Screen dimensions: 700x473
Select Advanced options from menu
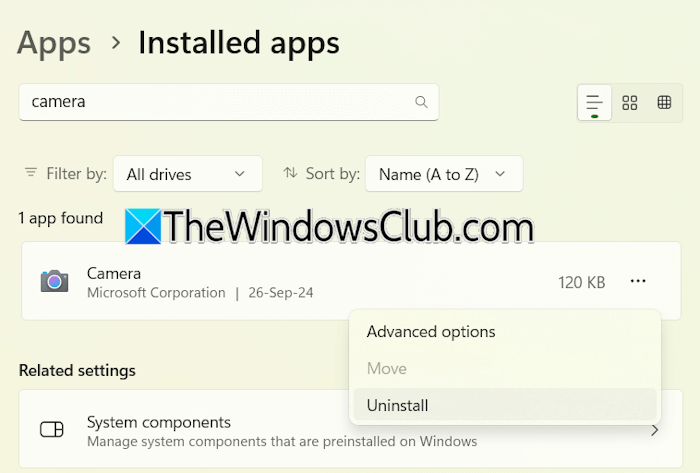[431, 332]
